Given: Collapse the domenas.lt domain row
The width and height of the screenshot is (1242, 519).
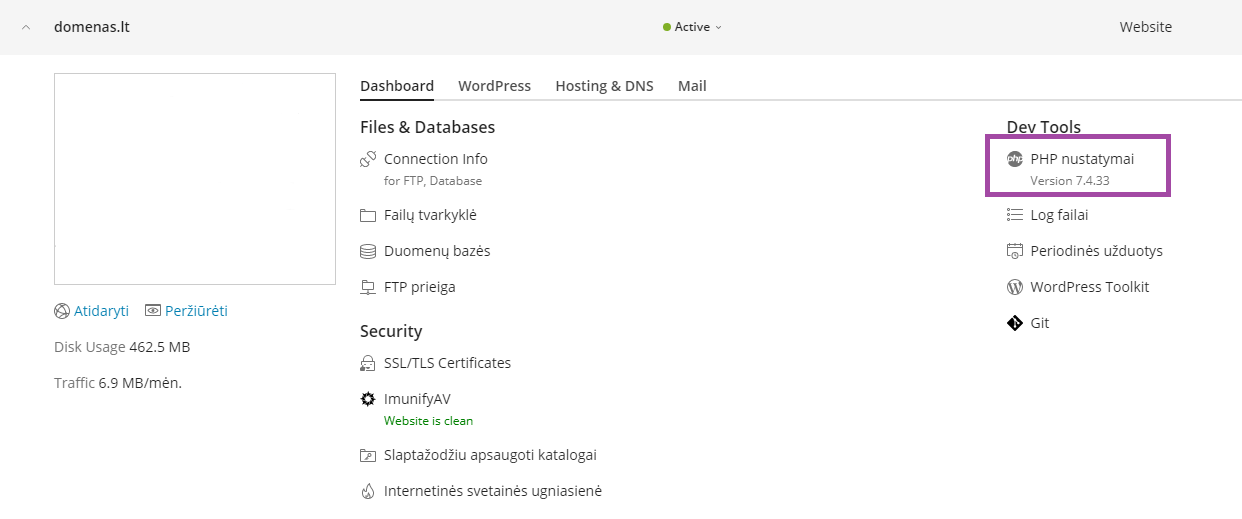Looking at the screenshot, I should (x=26, y=27).
